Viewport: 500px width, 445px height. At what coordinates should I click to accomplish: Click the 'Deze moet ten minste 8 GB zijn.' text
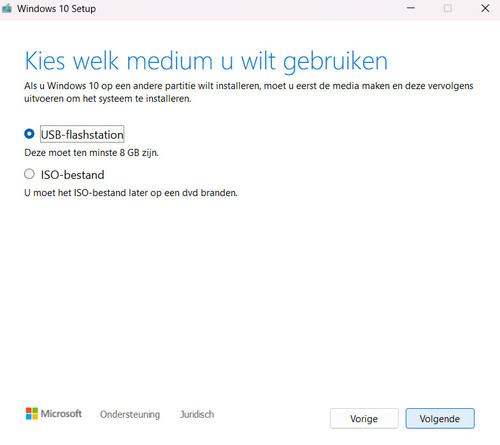click(91, 153)
